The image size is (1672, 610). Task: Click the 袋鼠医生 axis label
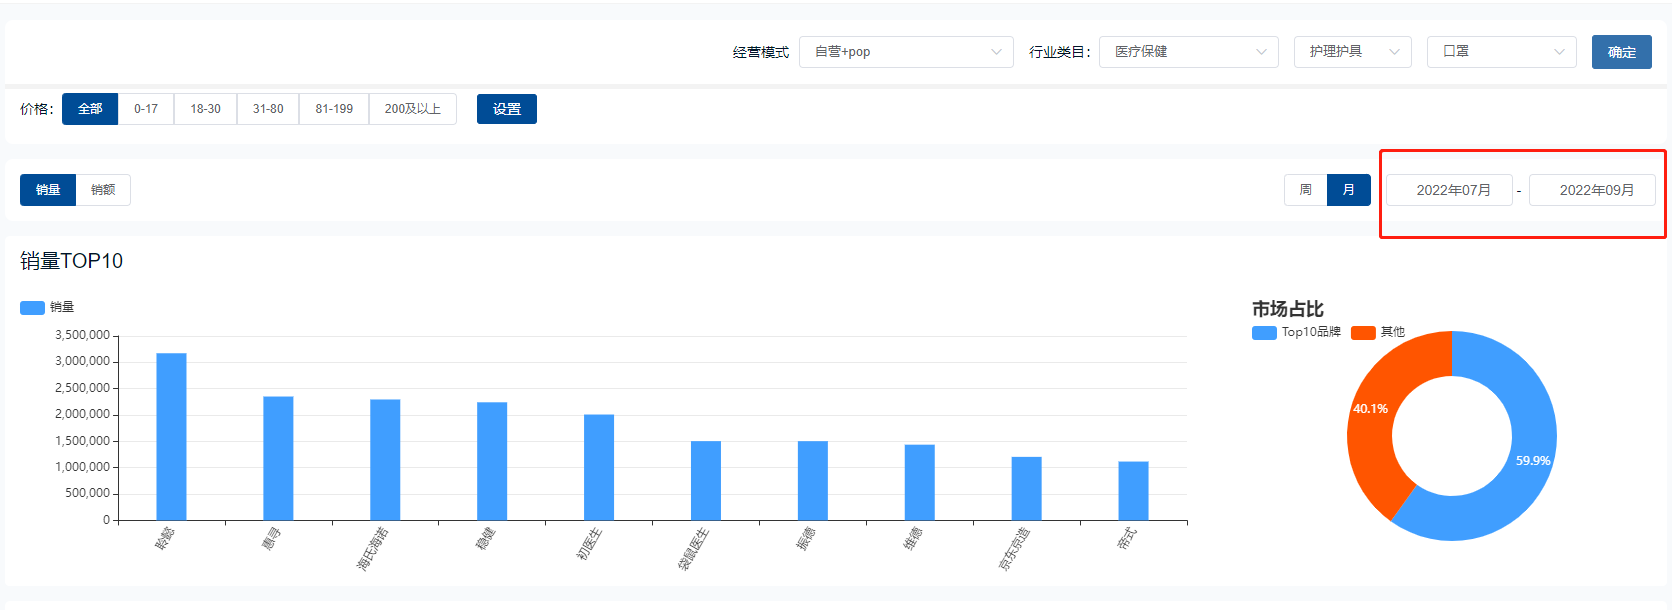tap(693, 549)
